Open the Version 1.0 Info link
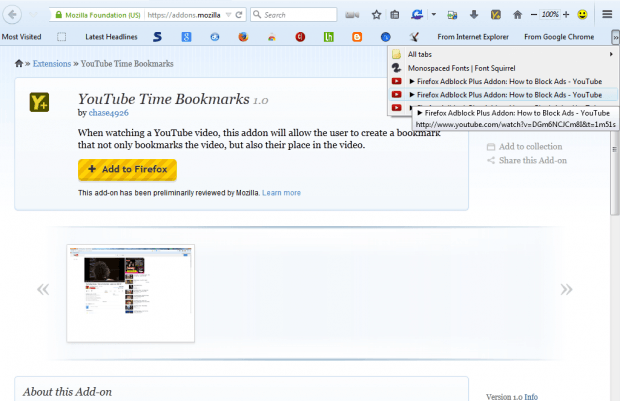This screenshot has height=401, width=620. 531,396
